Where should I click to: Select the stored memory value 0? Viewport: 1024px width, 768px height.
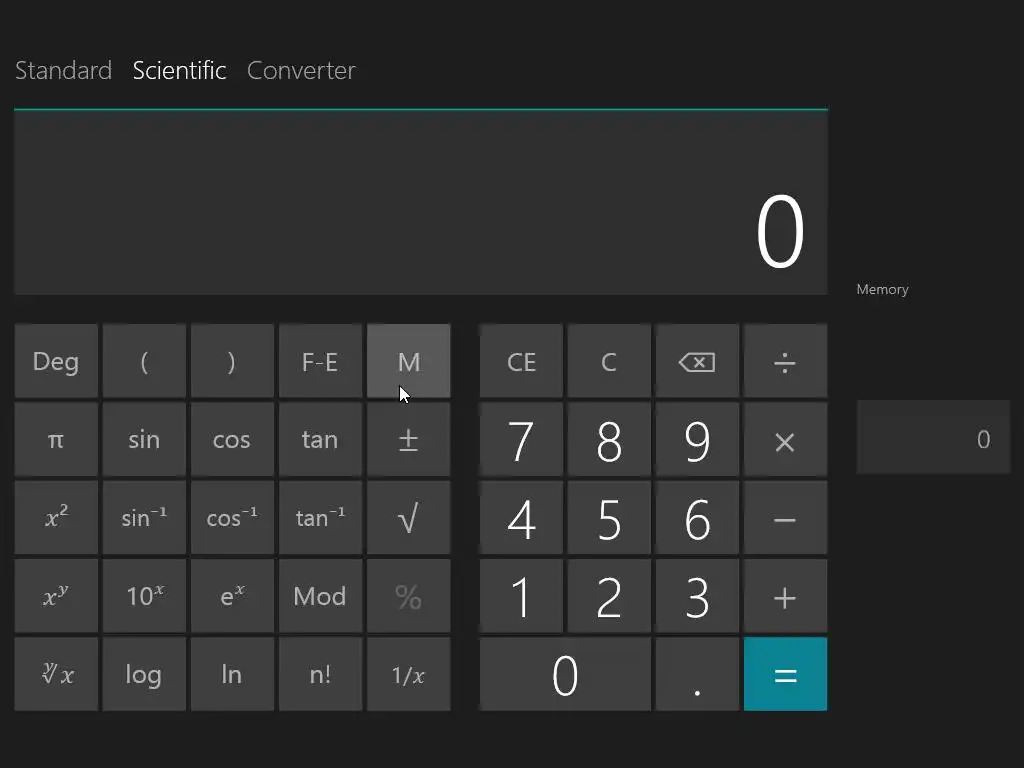[933, 438]
